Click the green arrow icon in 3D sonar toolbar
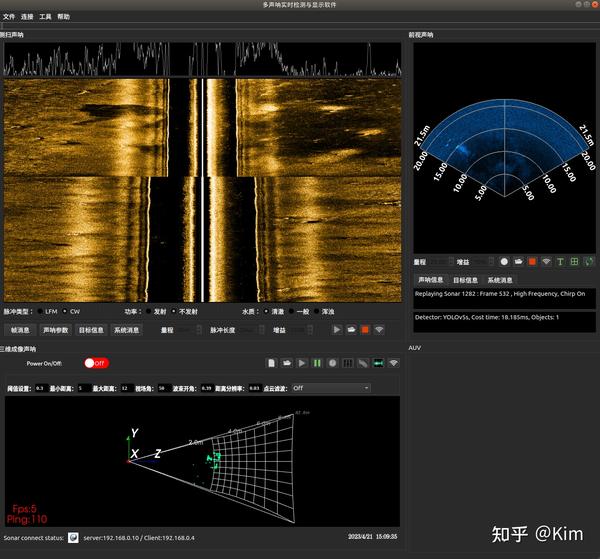Screen dimensions: 600x559 tap(378, 363)
